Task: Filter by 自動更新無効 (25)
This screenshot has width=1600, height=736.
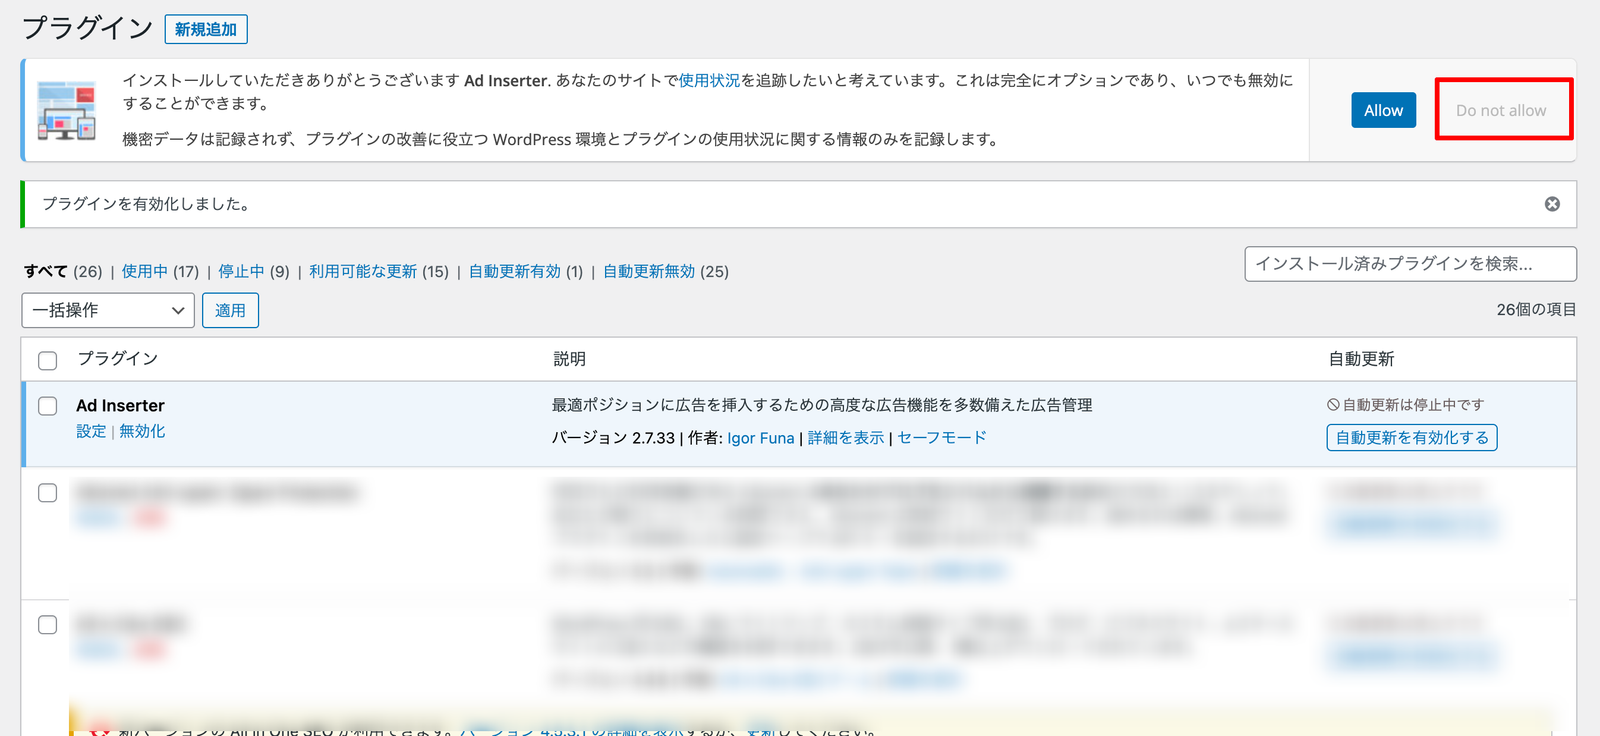Action: [666, 271]
